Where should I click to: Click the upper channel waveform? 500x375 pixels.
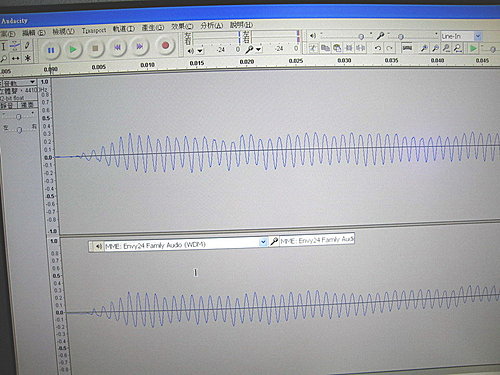[x=277, y=152]
